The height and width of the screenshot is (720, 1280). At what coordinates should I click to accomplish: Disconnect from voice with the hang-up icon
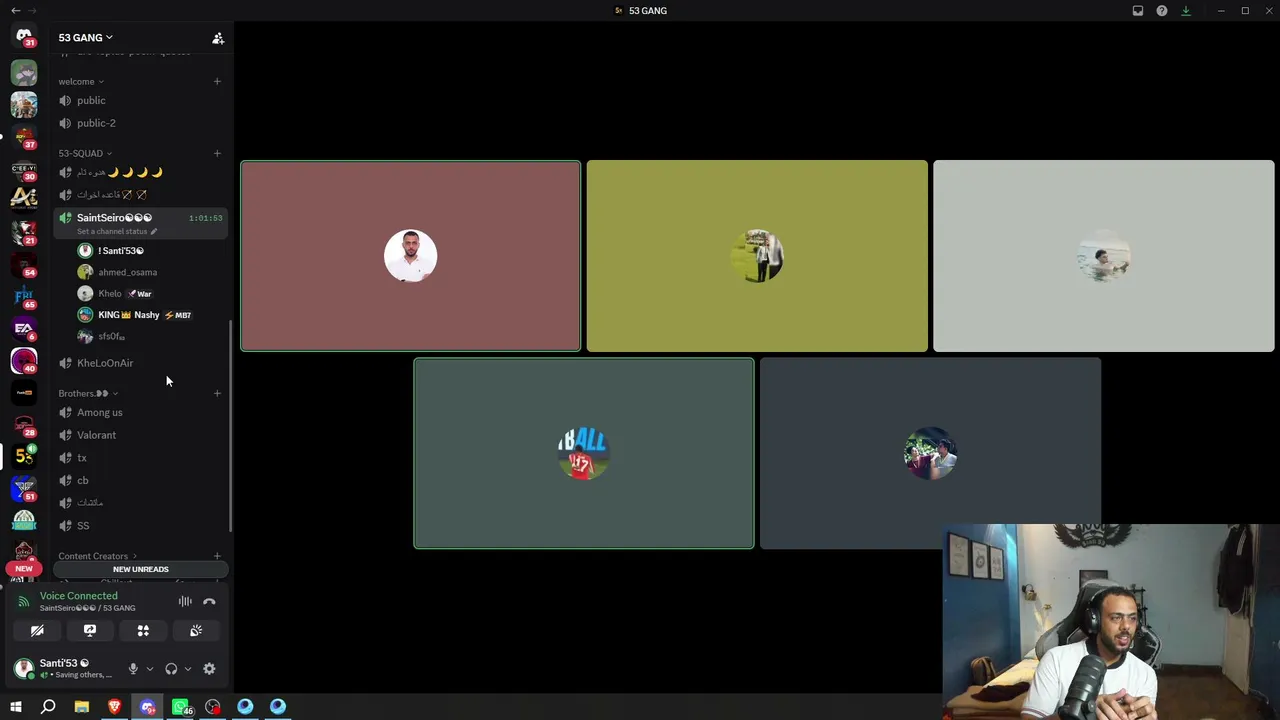pyautogui.click(x=209, y=602)
